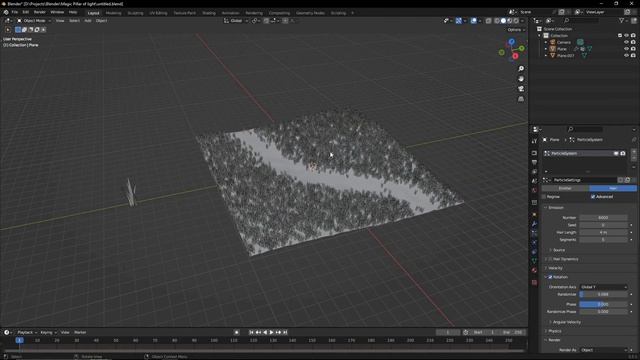
Task: Open the viewport Options dropdown
Action: pos(516,30)
